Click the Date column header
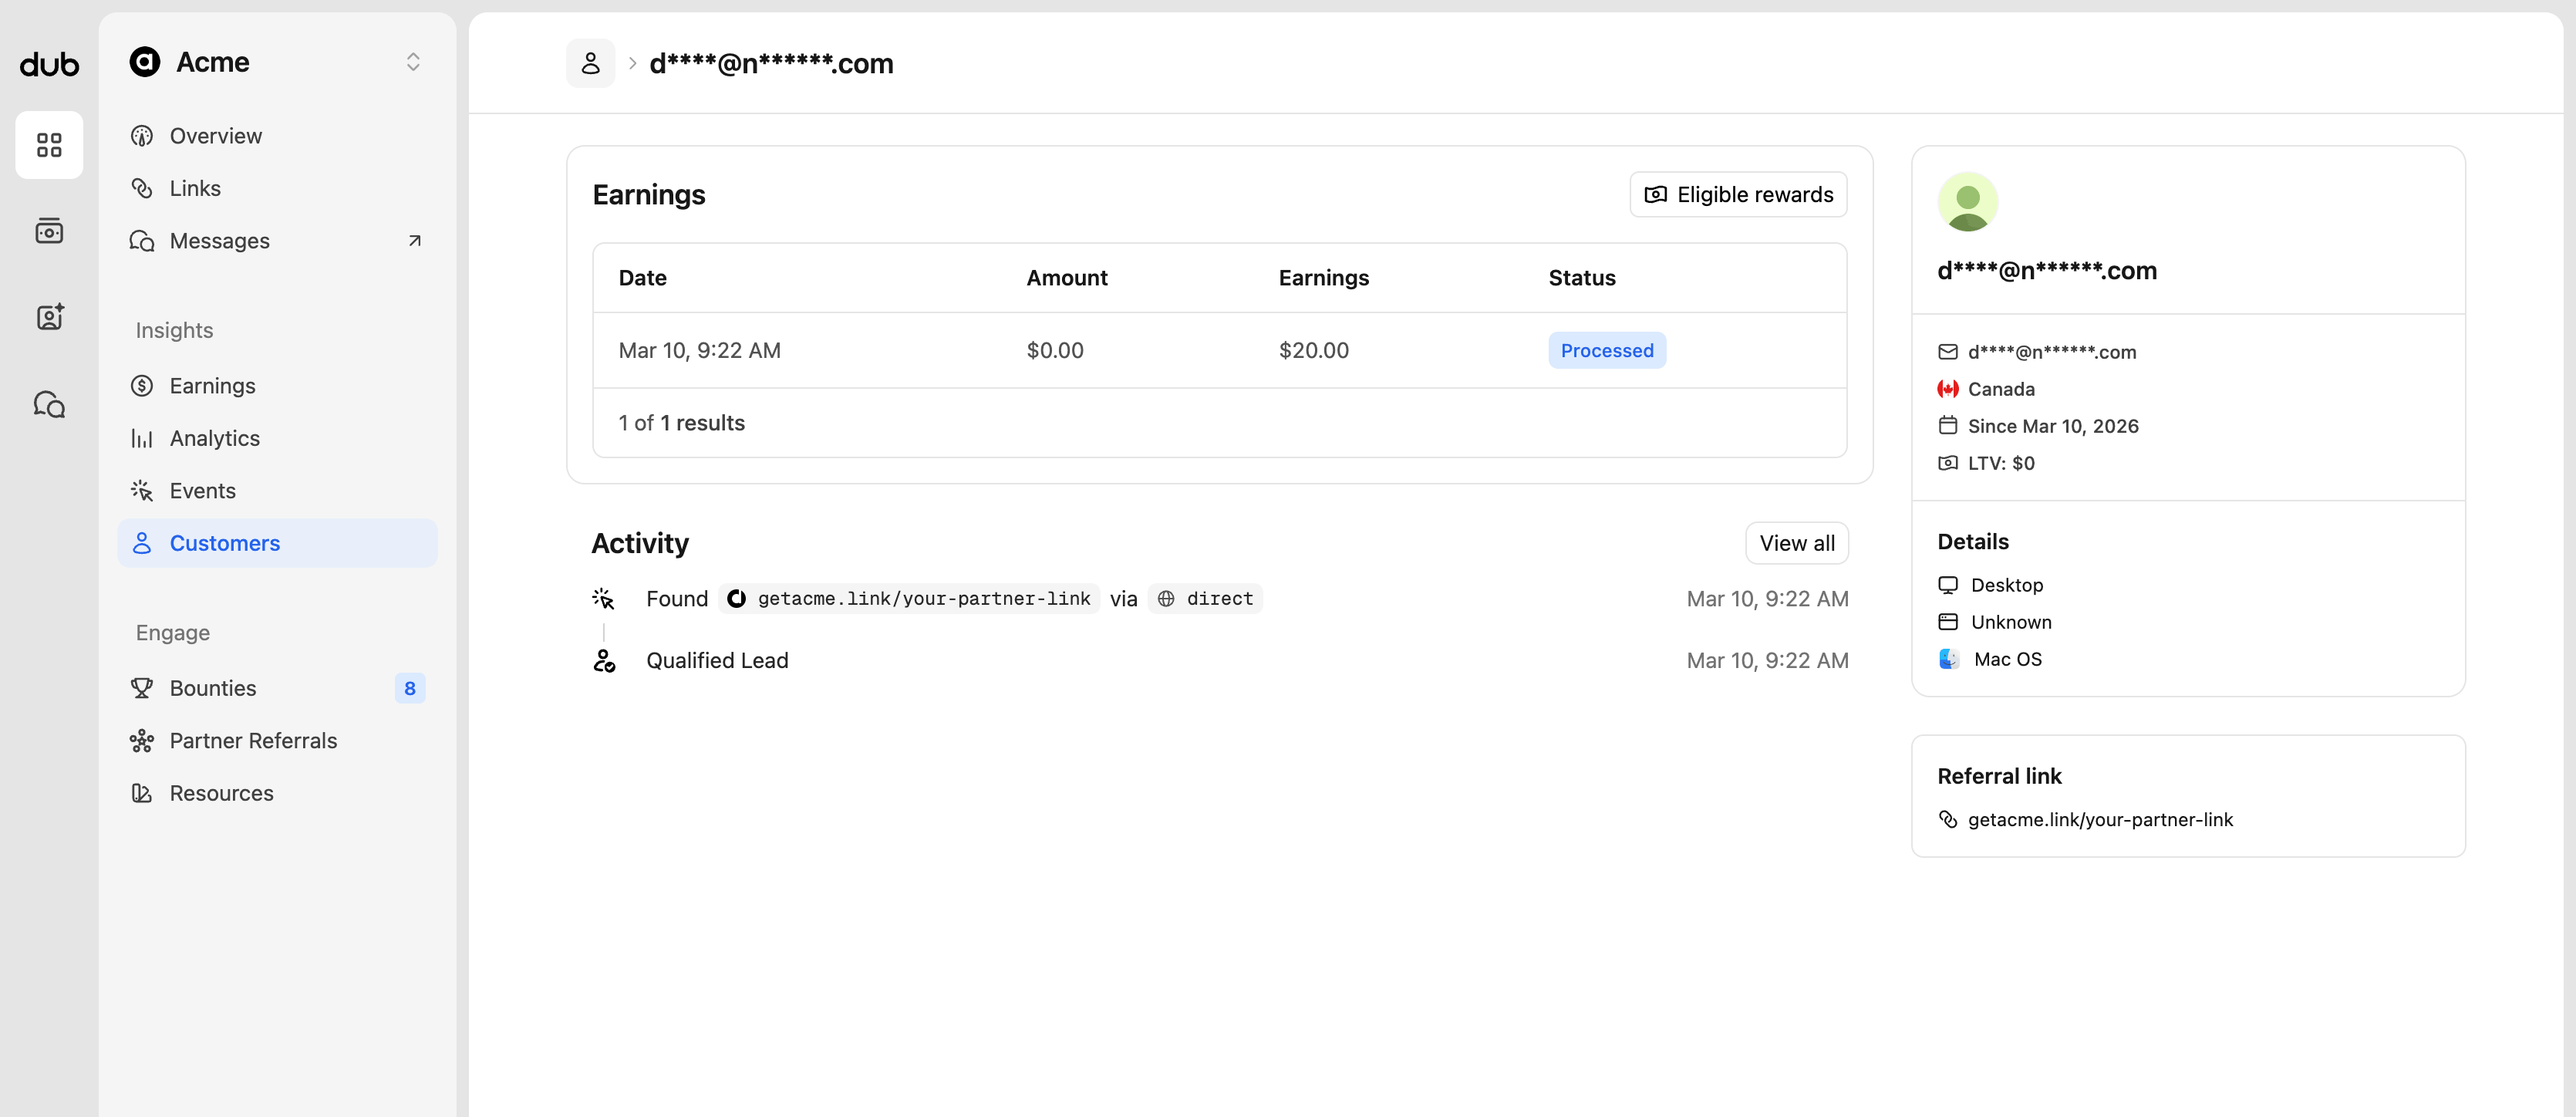 642,278
